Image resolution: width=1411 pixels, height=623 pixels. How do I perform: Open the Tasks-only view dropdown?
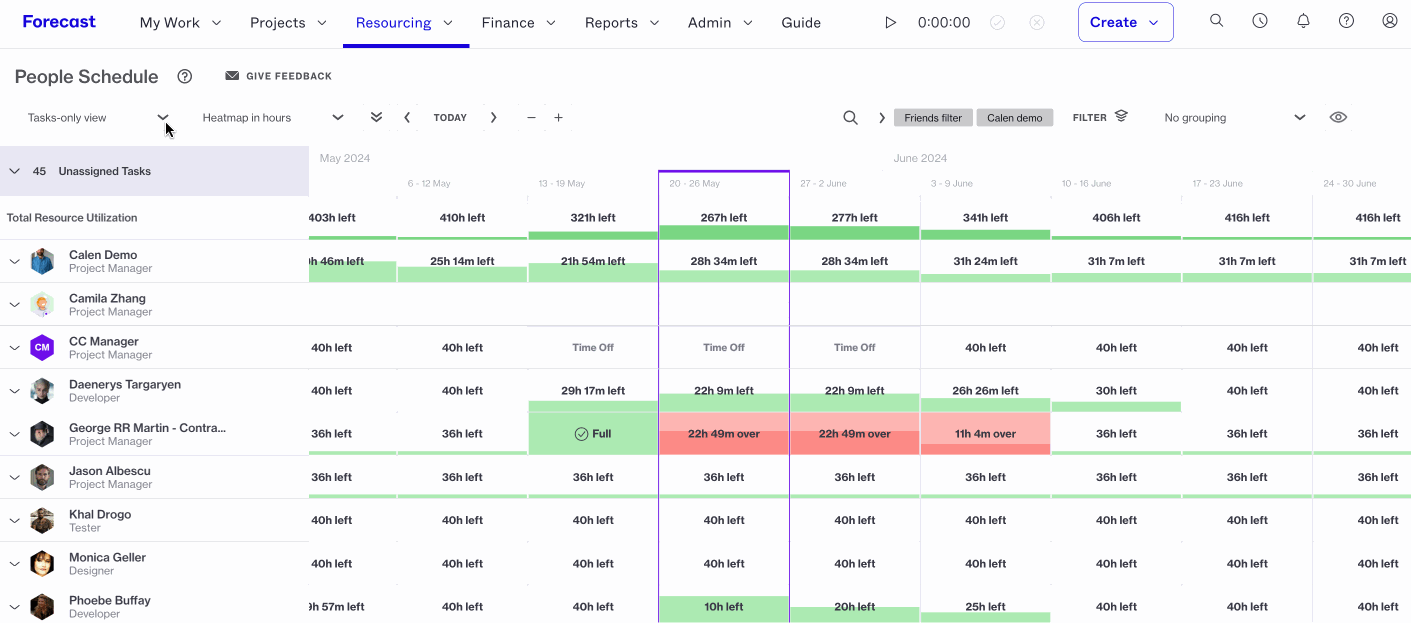click(98, 118)
